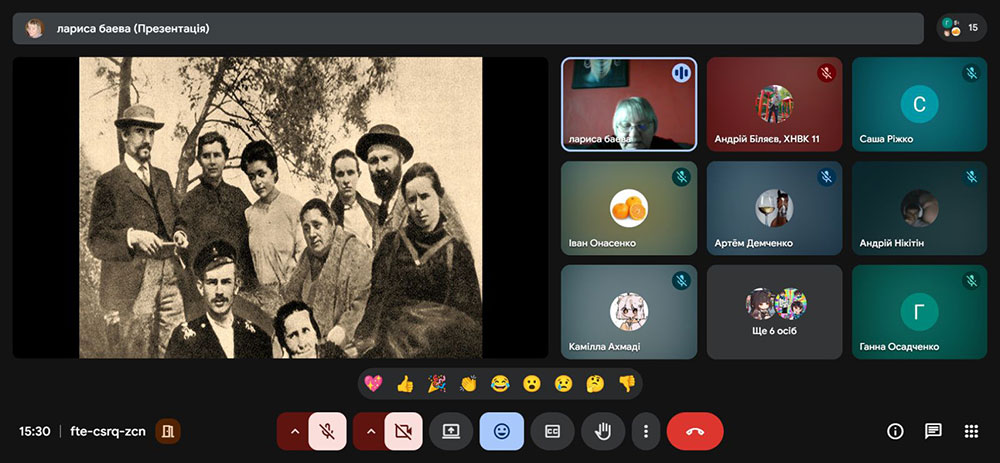1000x463 pixels.
Task: Click the building icon next to meeting code
Action: [x=168, y=431]
